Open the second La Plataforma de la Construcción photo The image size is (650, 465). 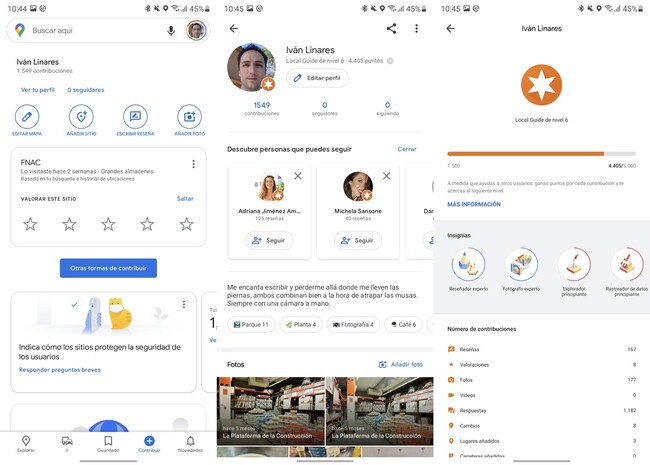(x=380, y=411)
